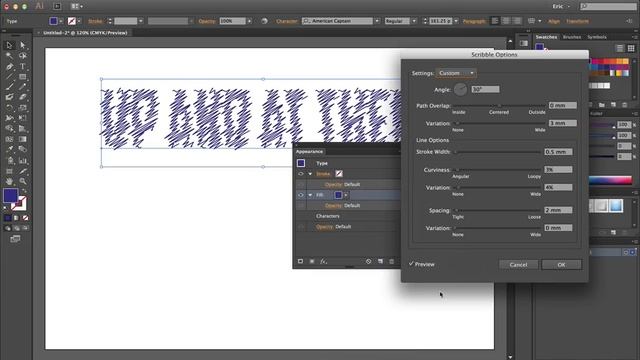Open the Settings dropdown in Scribble Options
640x360 pixels.
coord(456,73)
